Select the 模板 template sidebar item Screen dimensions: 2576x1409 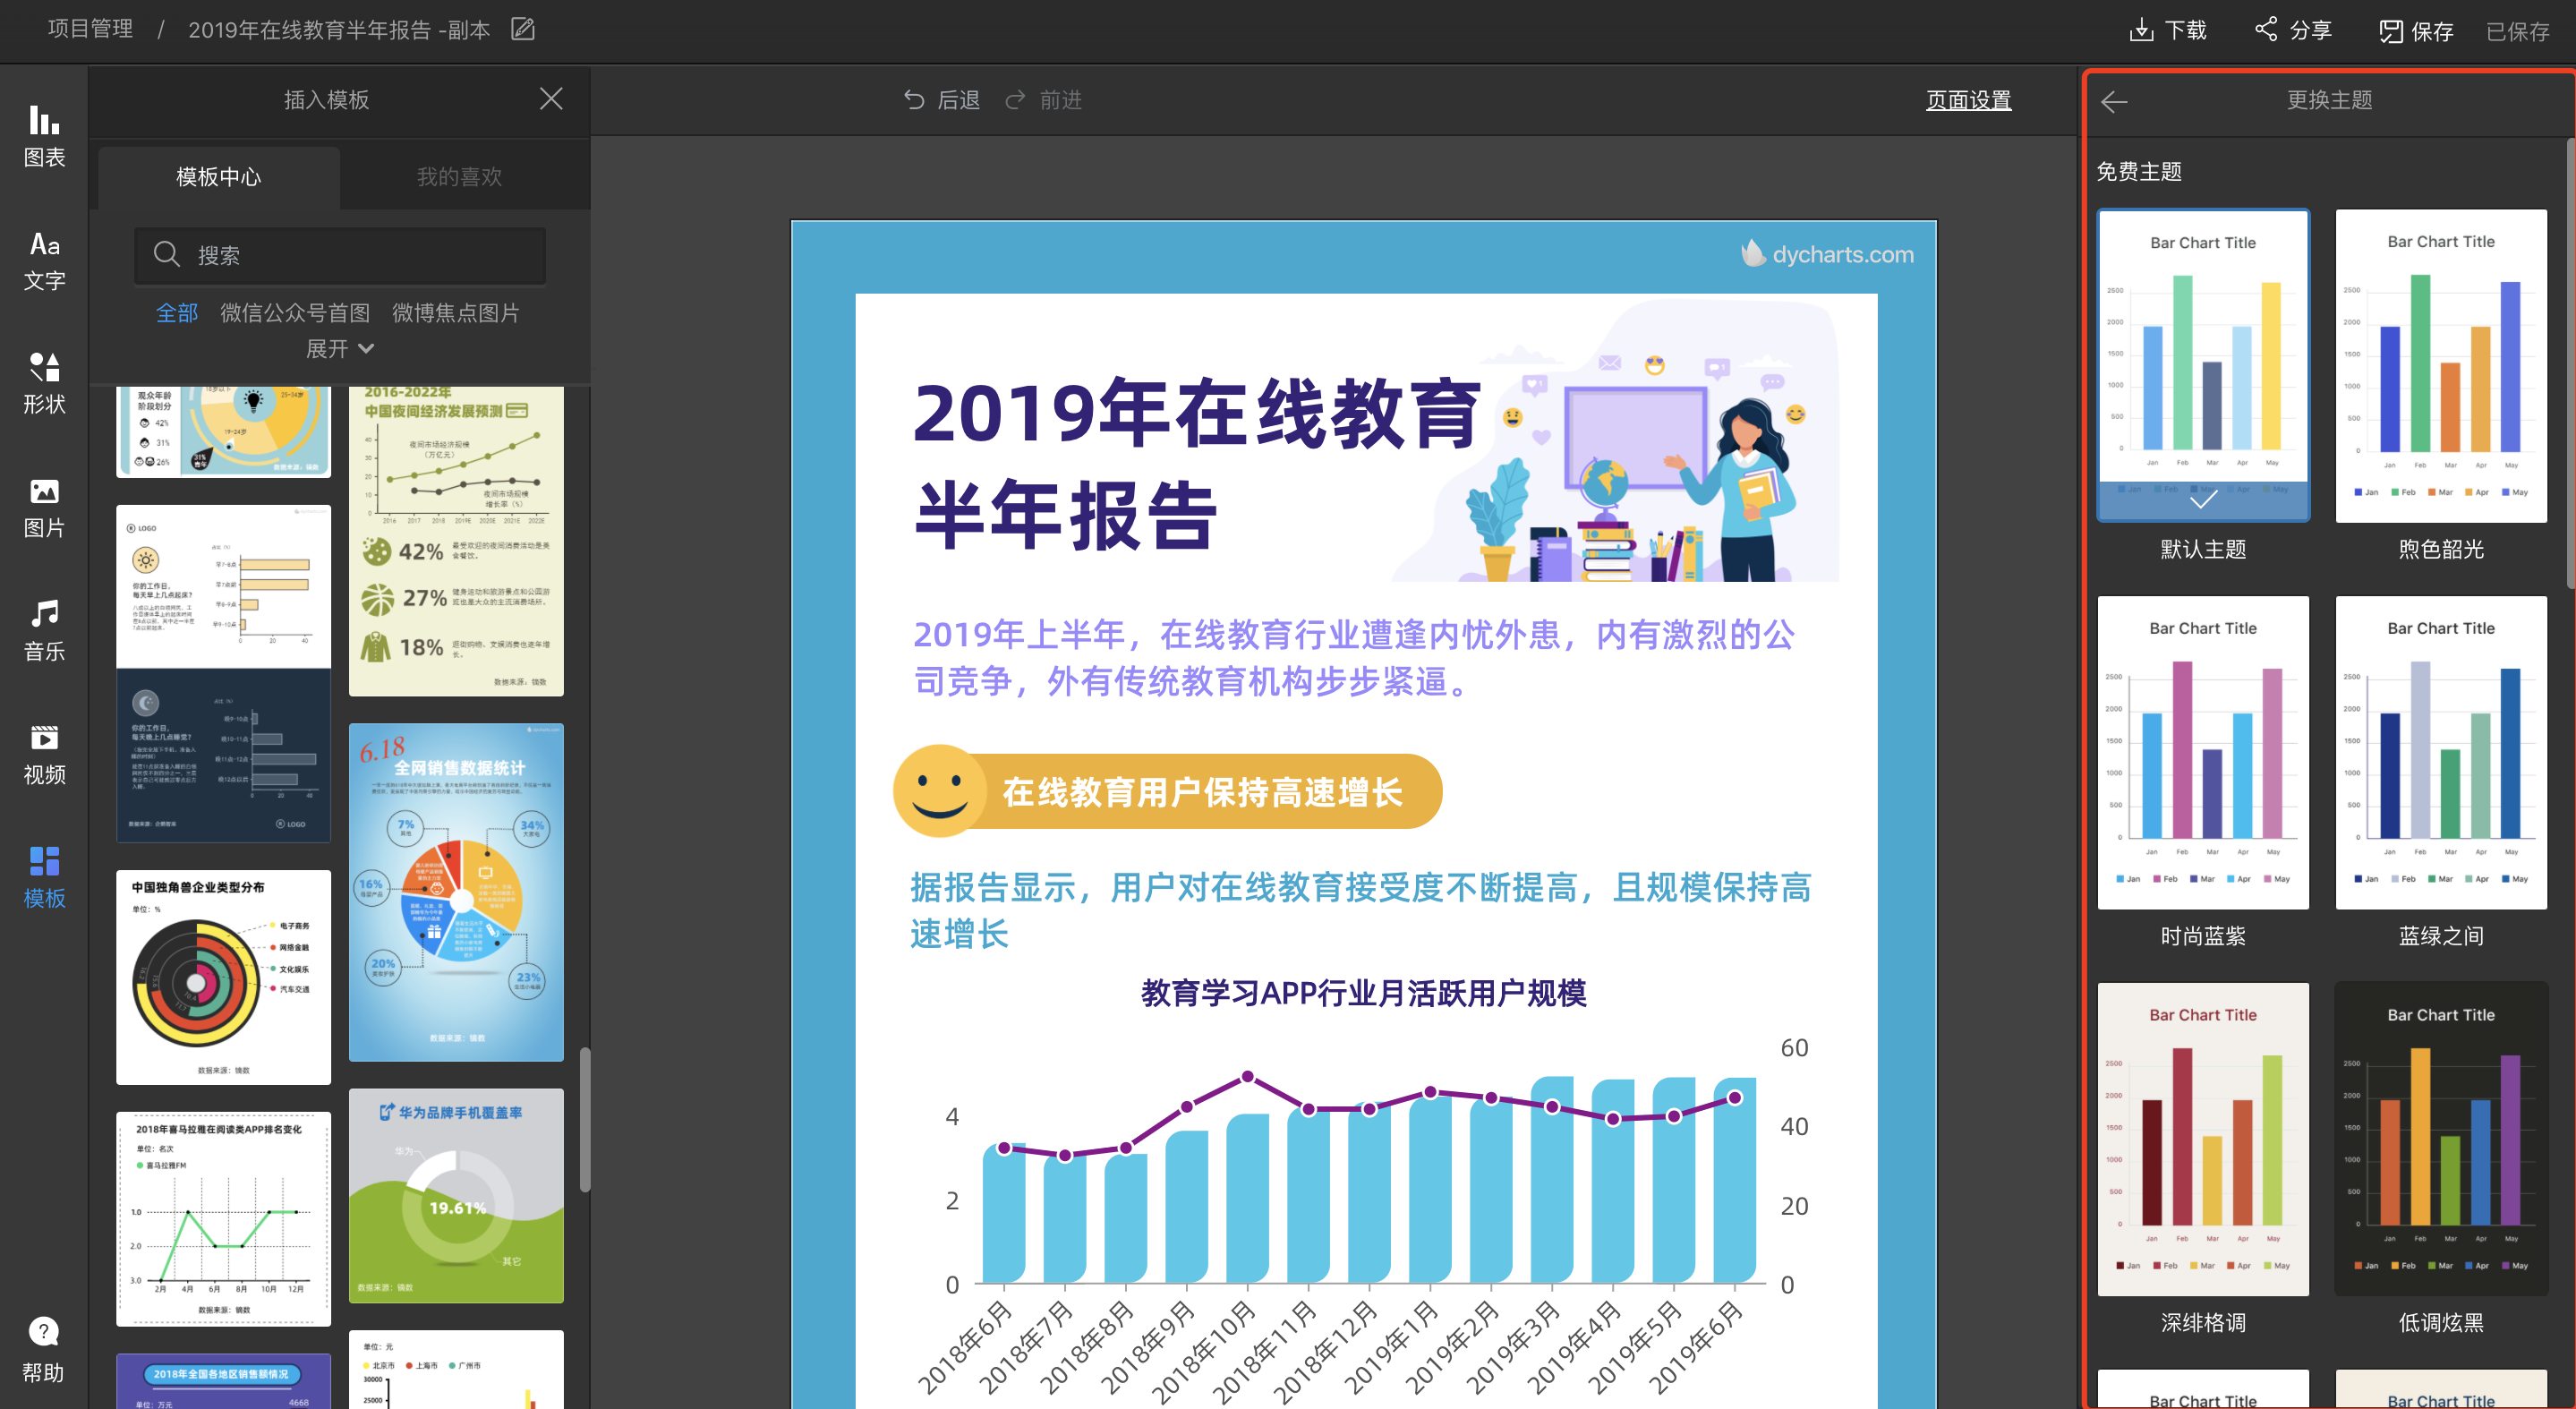pyautogui.click(x=44, y=877)
